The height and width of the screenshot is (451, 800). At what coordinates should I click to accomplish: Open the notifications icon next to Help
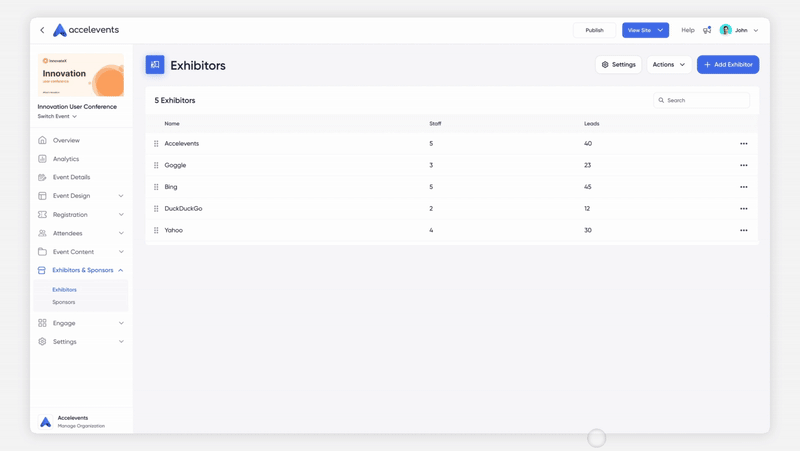pyautogui.click(x=707, y=30)
